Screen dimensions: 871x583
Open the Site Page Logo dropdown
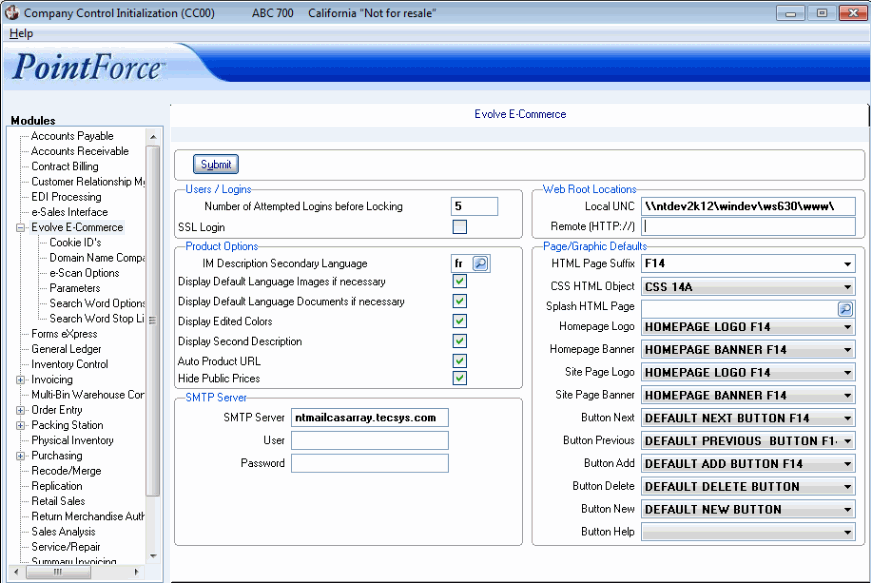coord(847,373)
